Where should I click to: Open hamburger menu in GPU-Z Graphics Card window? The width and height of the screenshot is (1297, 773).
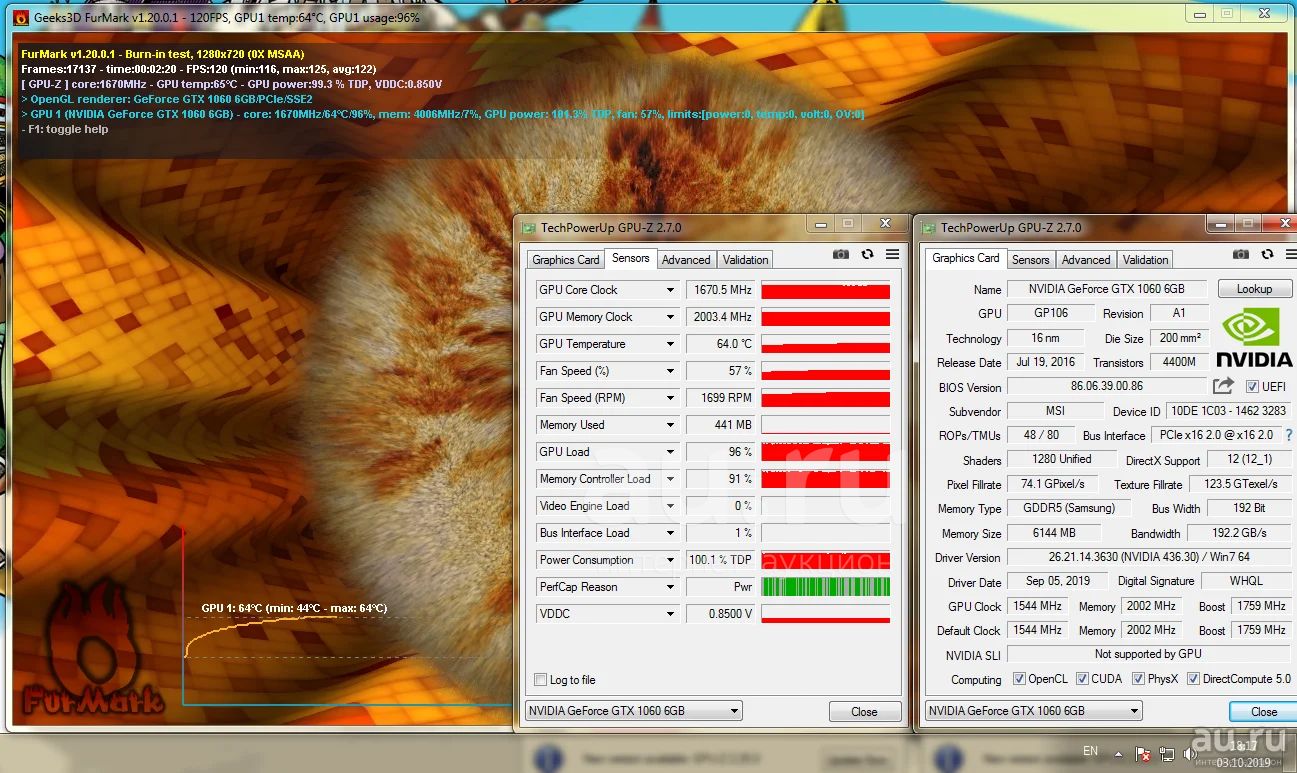point(1289,255)
